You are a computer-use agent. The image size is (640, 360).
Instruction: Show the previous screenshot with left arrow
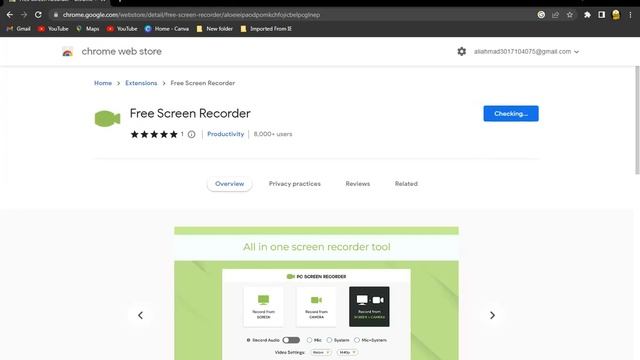[x=140, y=315]
